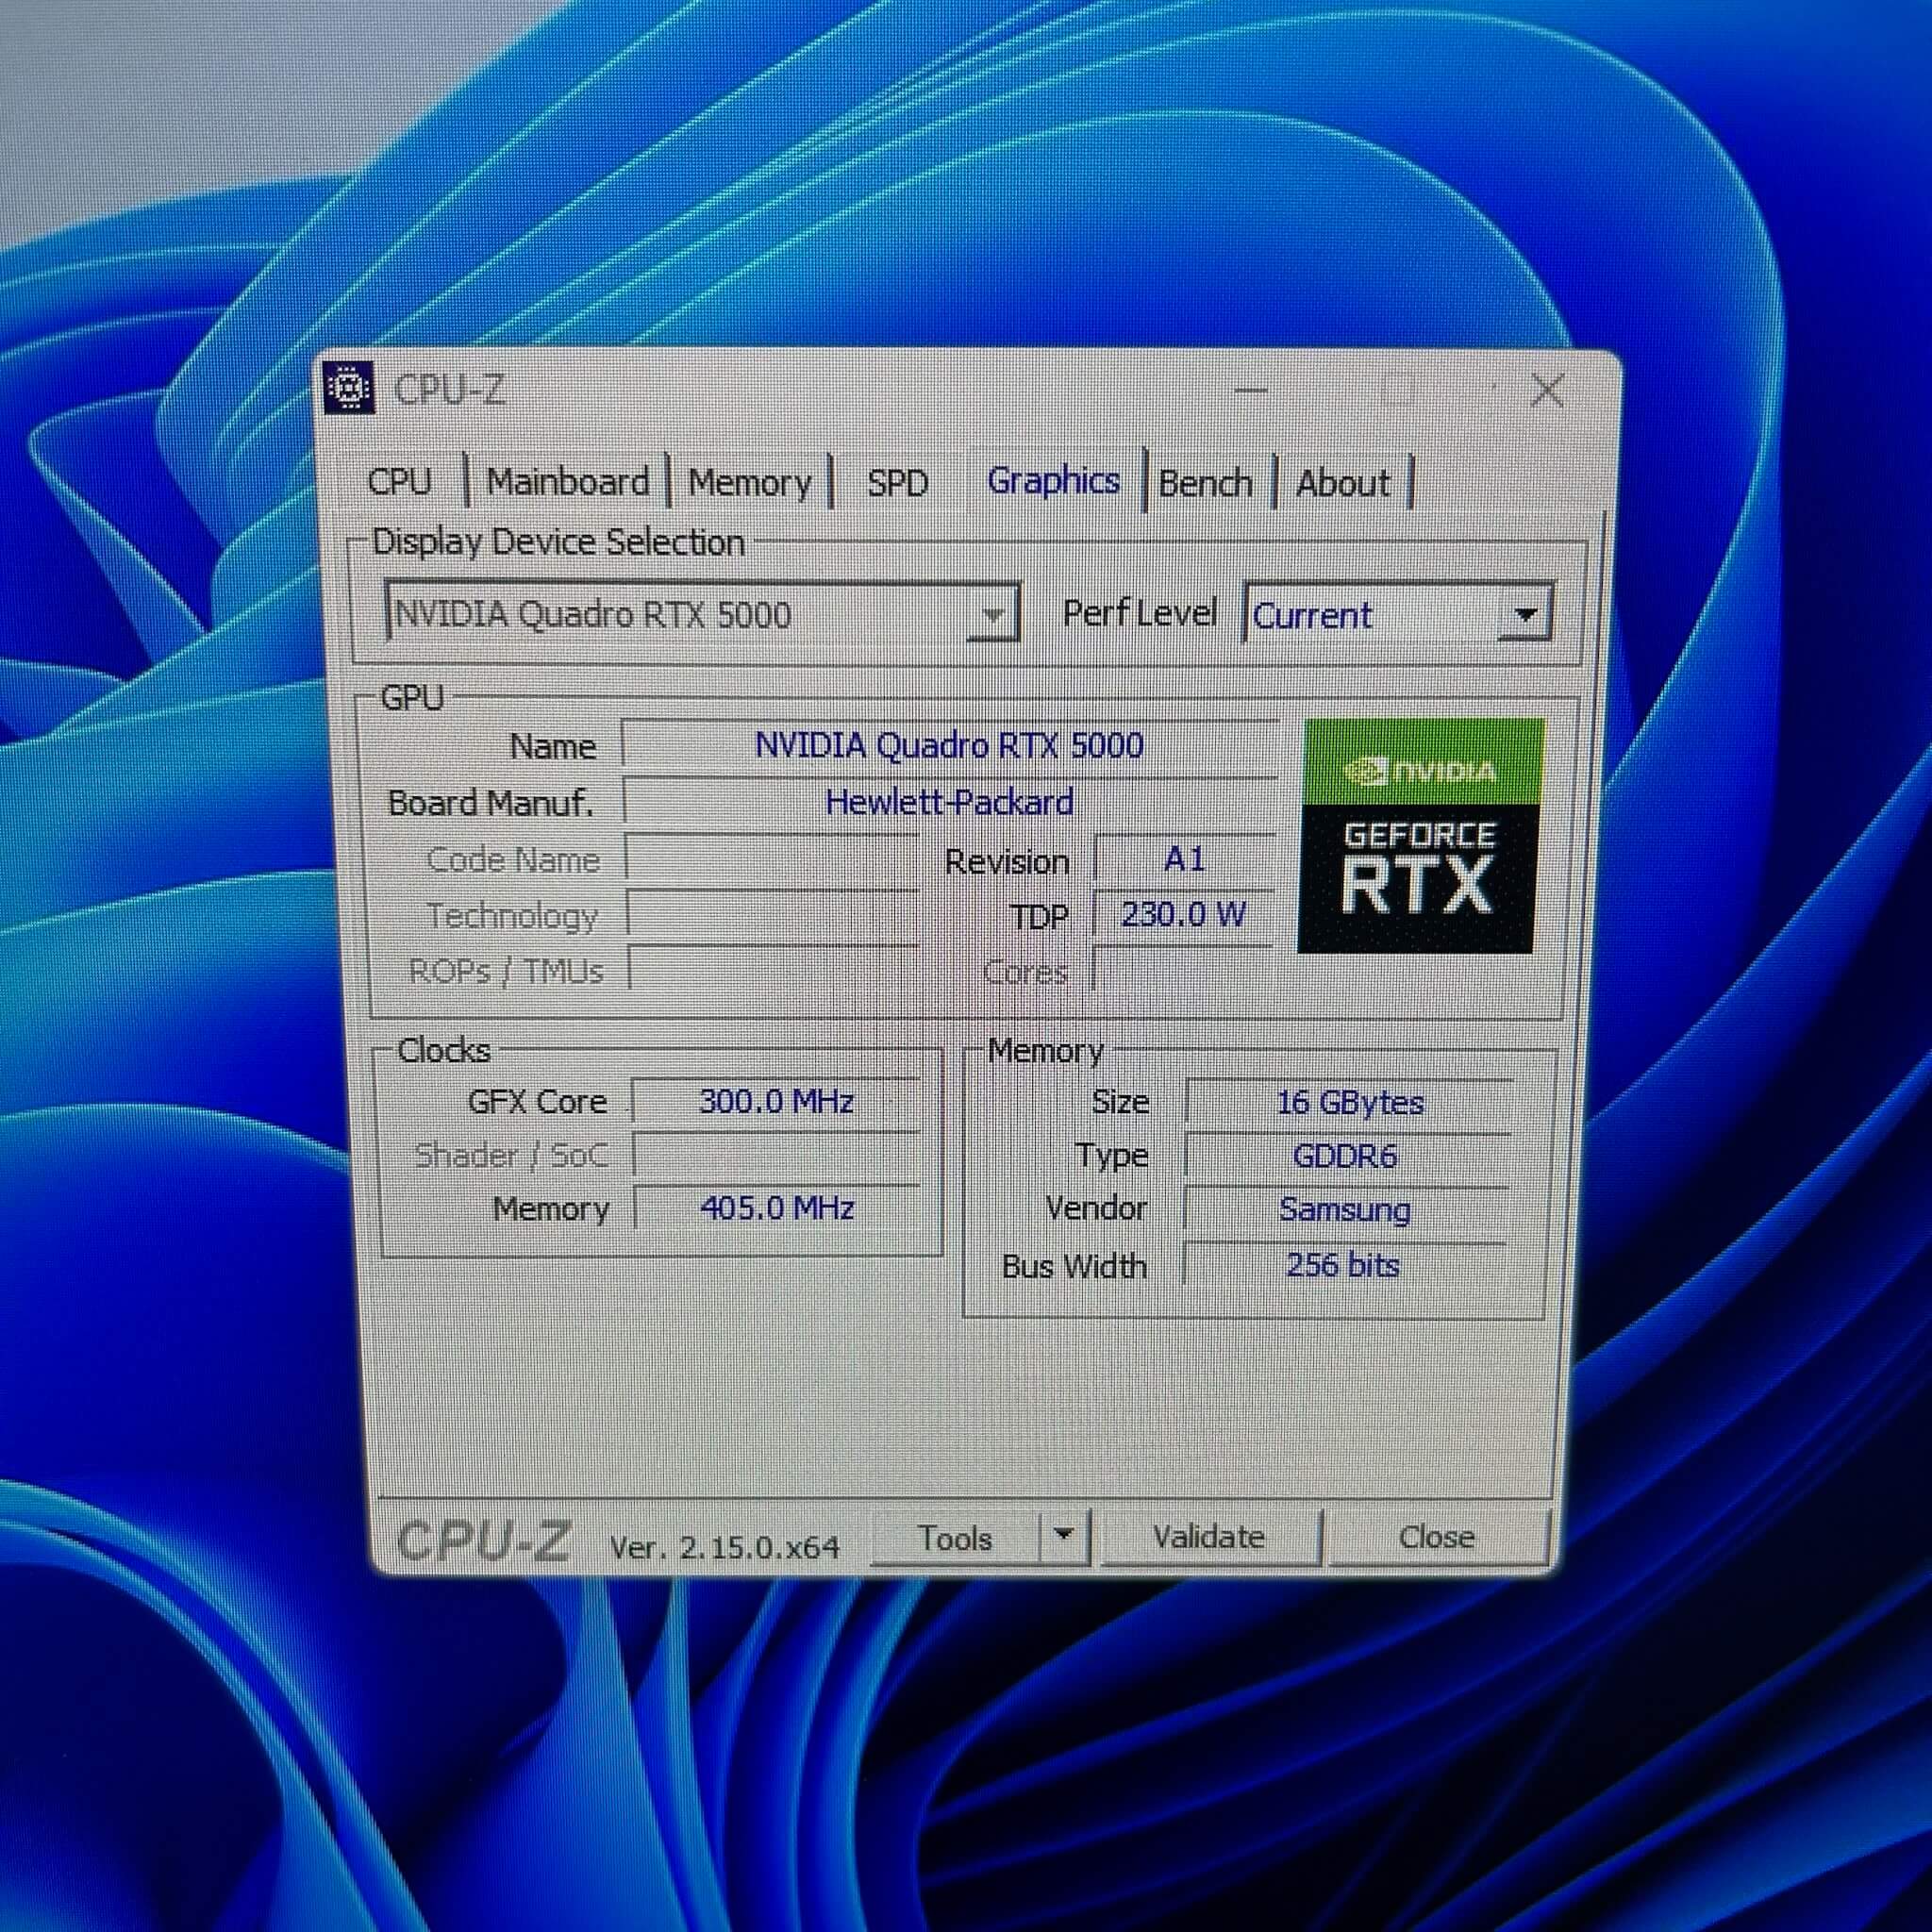
Task: Click the CPU-Z logo text at bottom left
Action: pyautogui.click(x=484, y=1541)
